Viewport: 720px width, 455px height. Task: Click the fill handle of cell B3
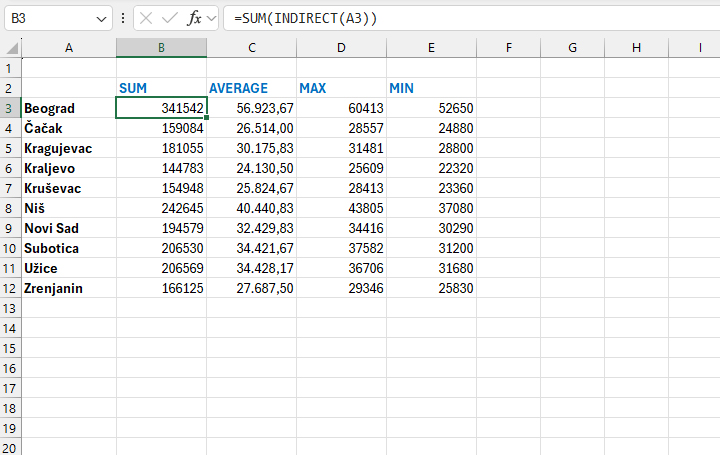click(x=207, y=118)
